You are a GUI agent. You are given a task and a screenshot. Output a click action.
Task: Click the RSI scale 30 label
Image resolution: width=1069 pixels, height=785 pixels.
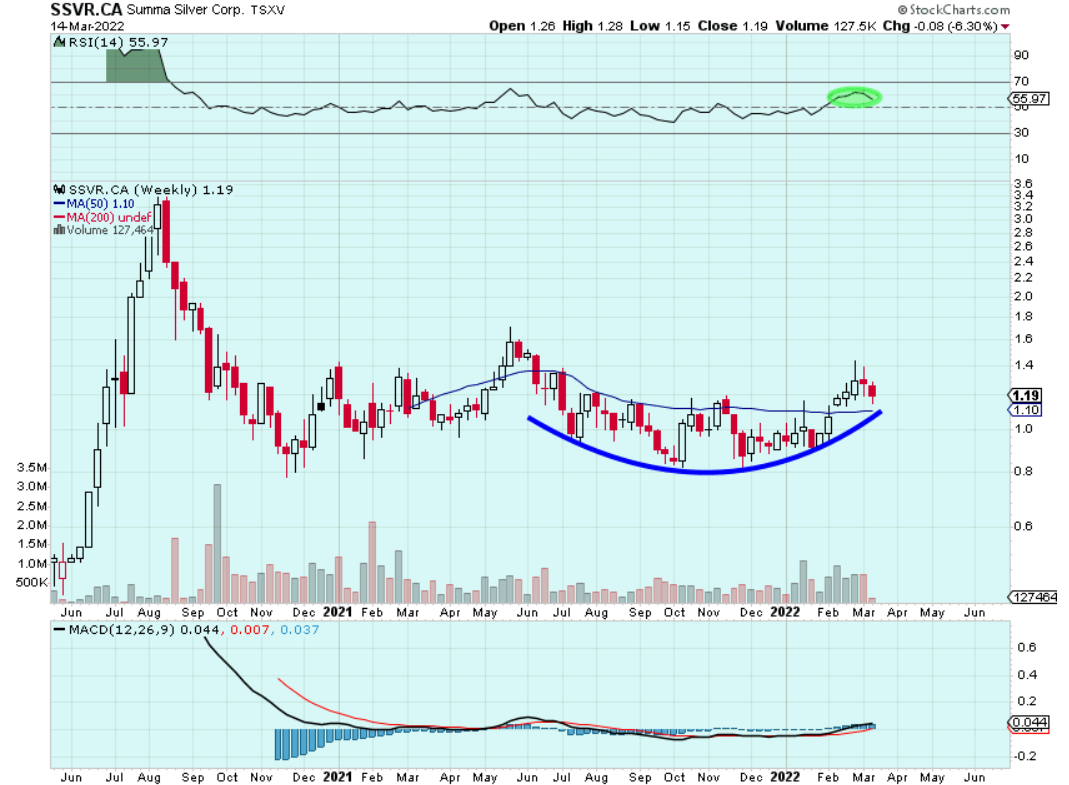point(1021,132)
